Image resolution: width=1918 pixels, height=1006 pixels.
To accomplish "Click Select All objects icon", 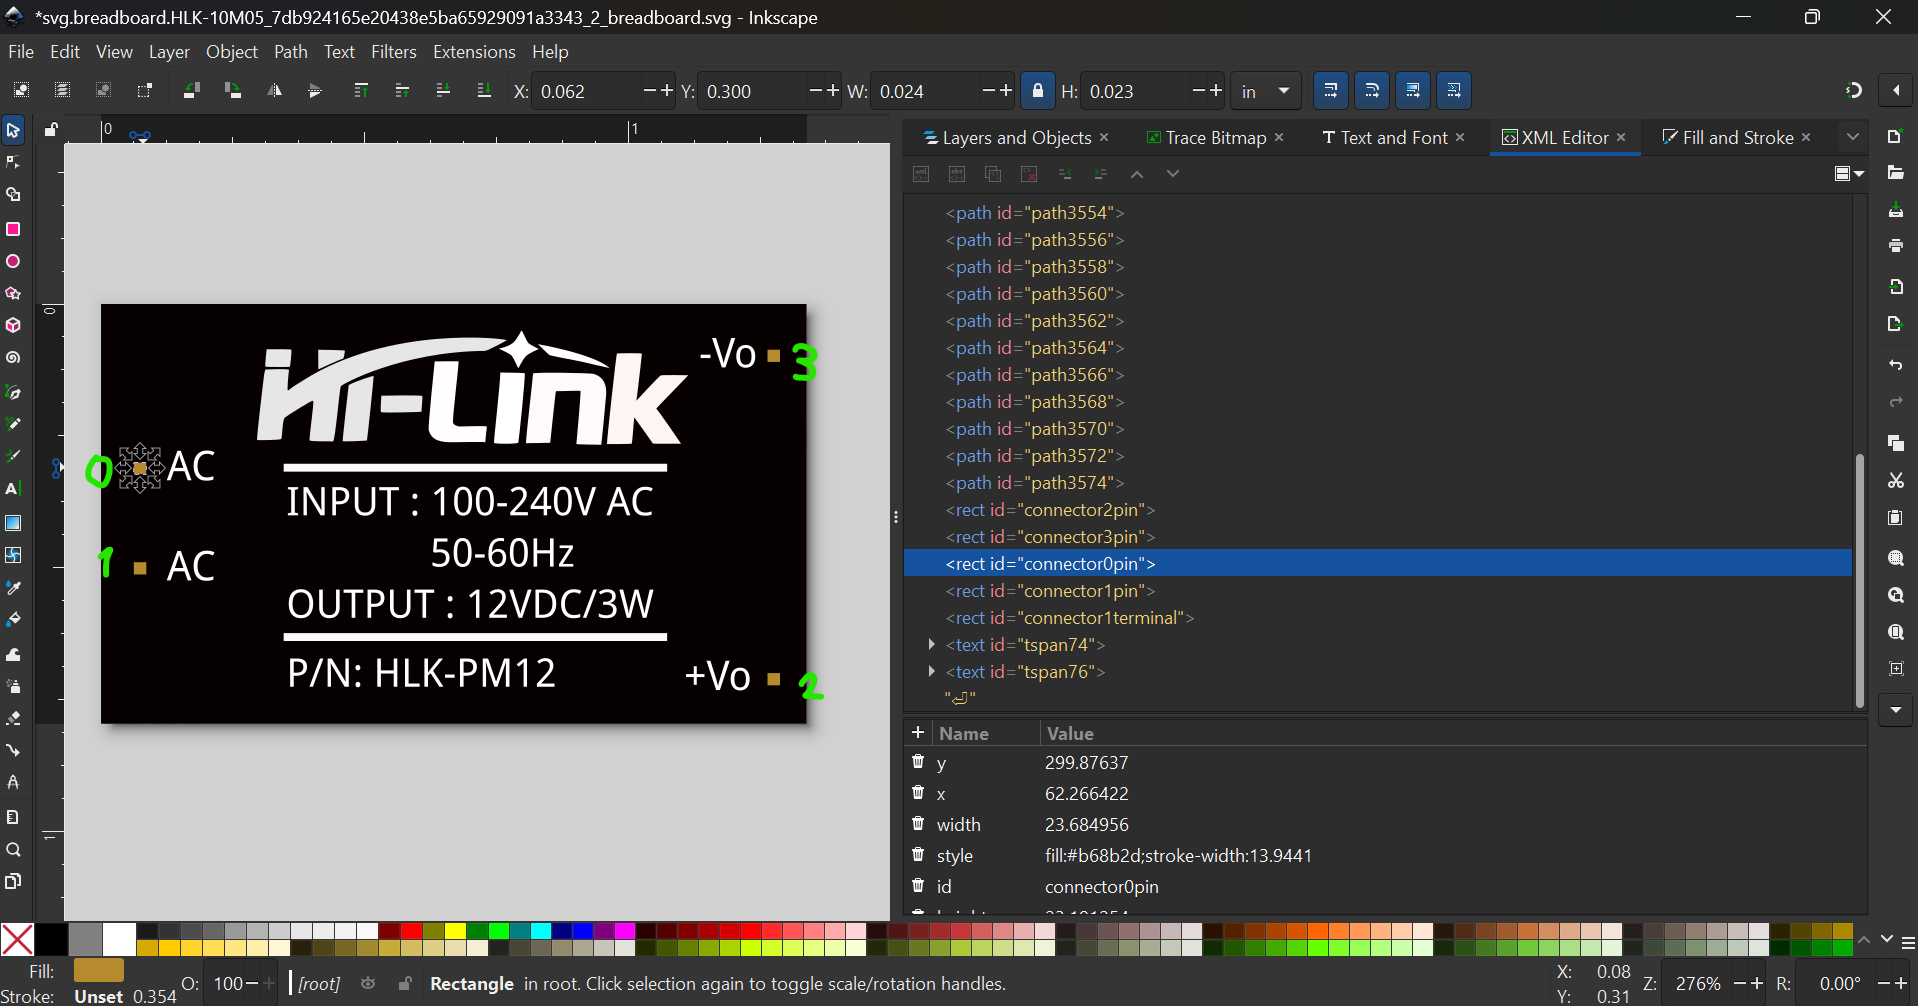I will pyautogui.click(x=21, y=90).
